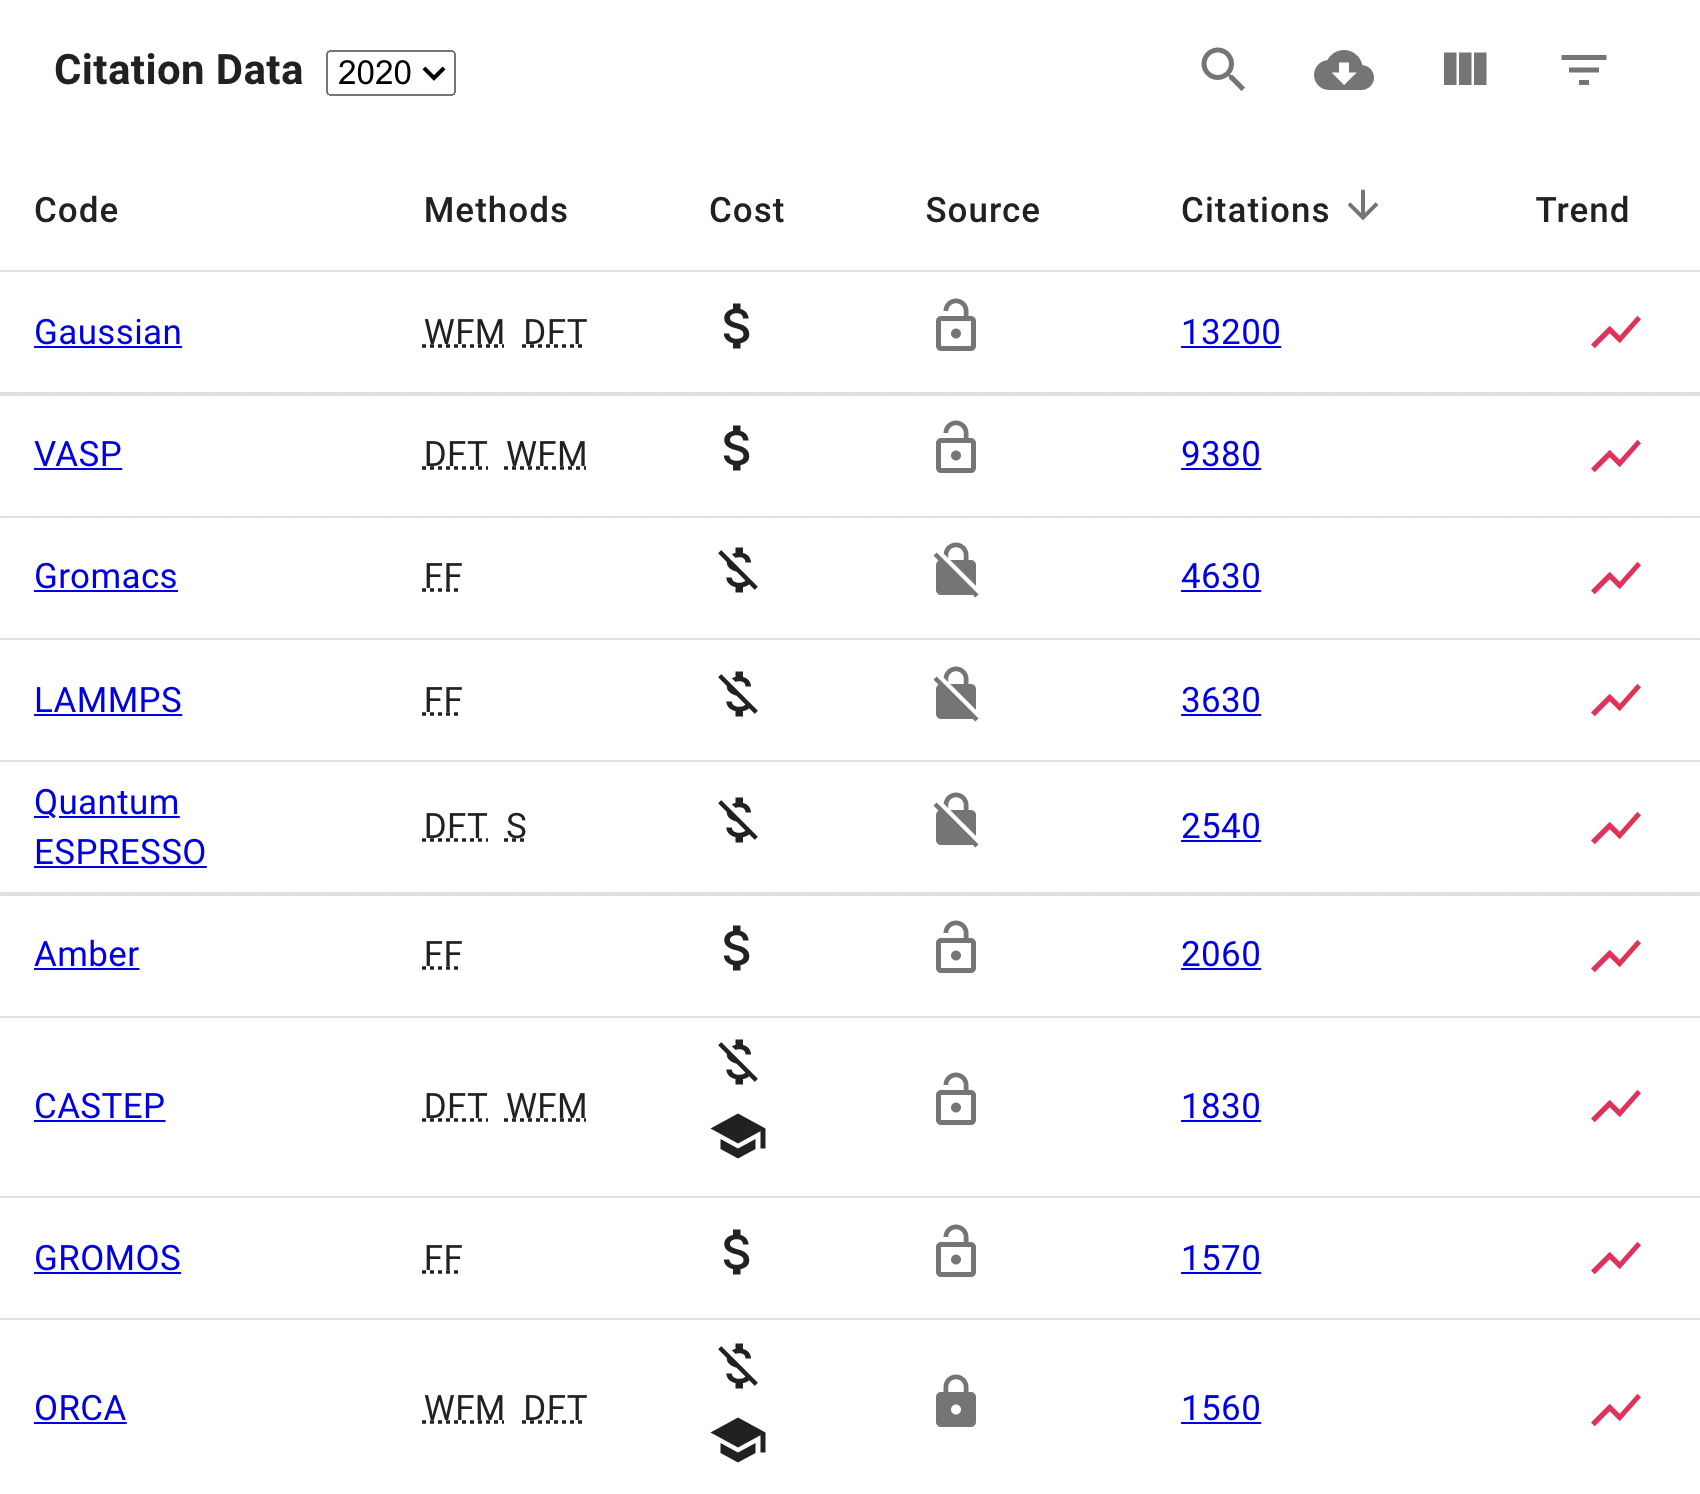Sort by the Cost column header
Screen dimensions: 1700x1494
747,210
